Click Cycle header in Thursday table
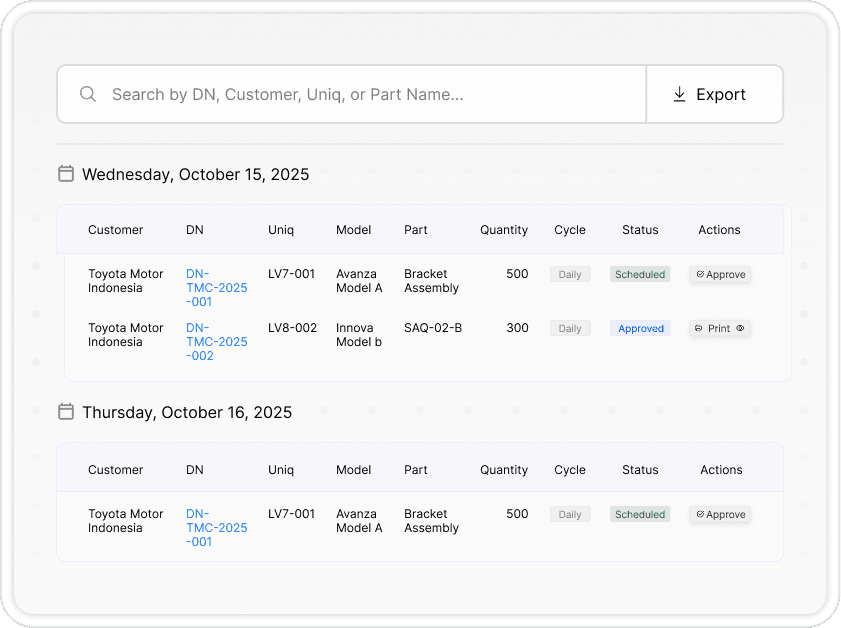The image size is (841, 628). [x=570, y=470]
